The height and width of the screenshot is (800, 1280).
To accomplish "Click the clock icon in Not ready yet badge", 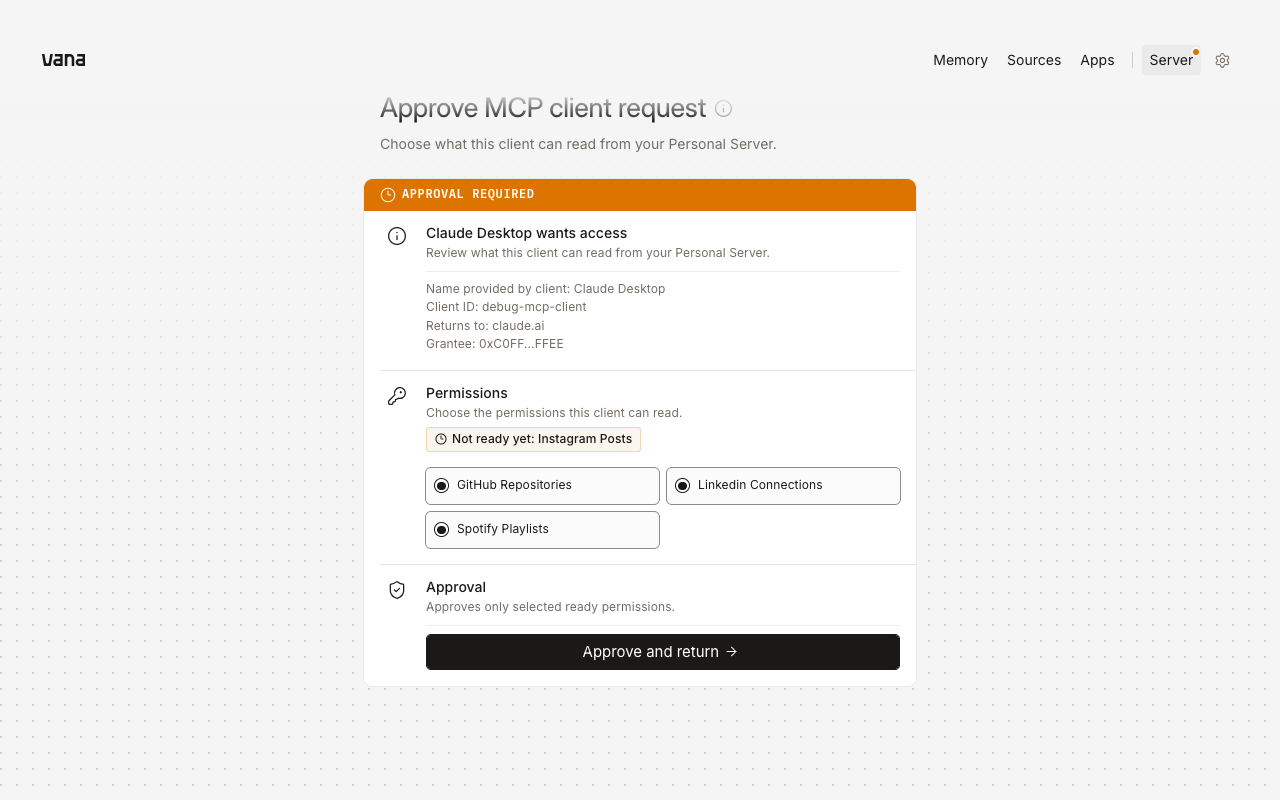I will point(441,439).
